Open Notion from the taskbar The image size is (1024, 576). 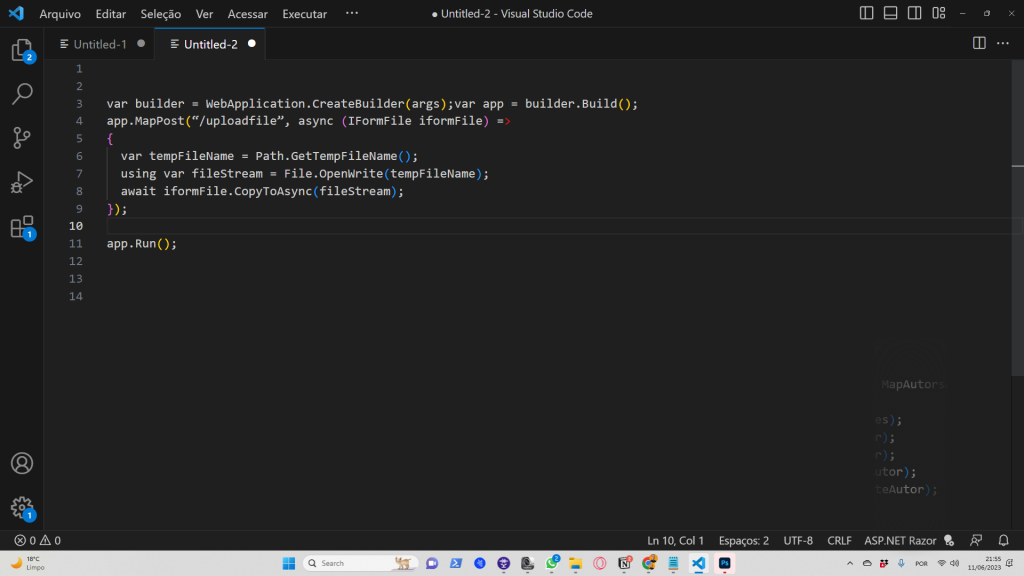click(624, 563)
